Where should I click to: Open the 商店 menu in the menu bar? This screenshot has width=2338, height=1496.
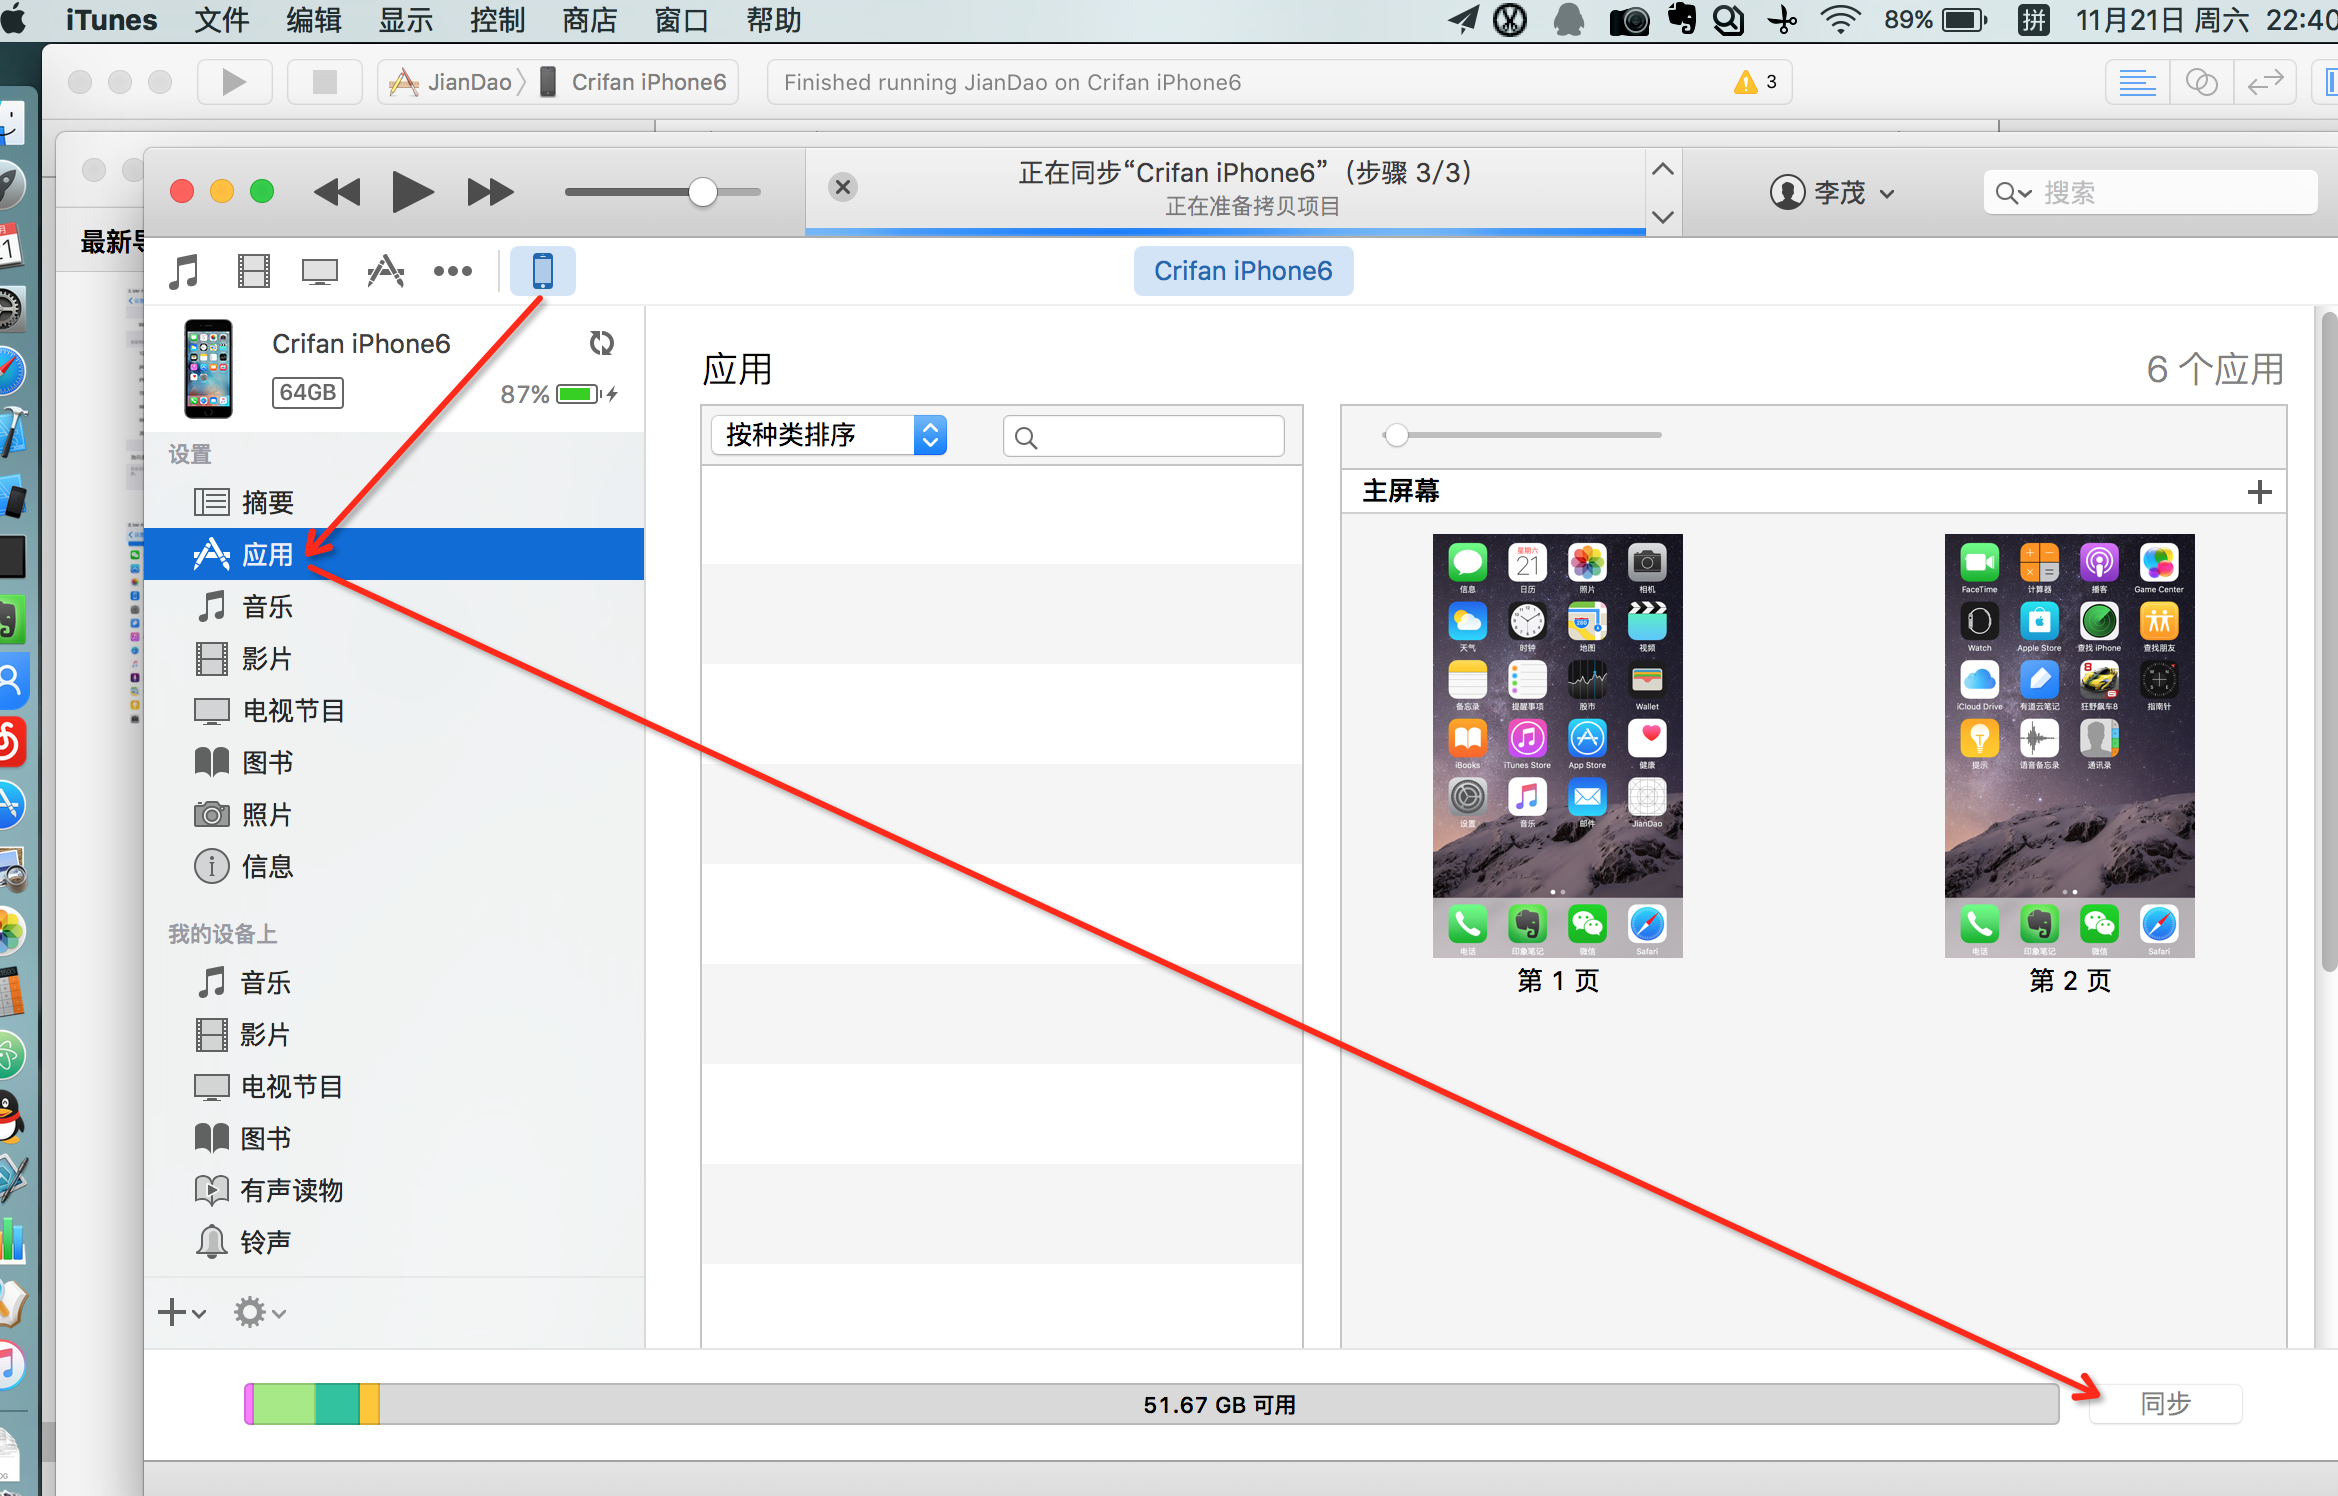pyautogui.click(x=589, y=20)
